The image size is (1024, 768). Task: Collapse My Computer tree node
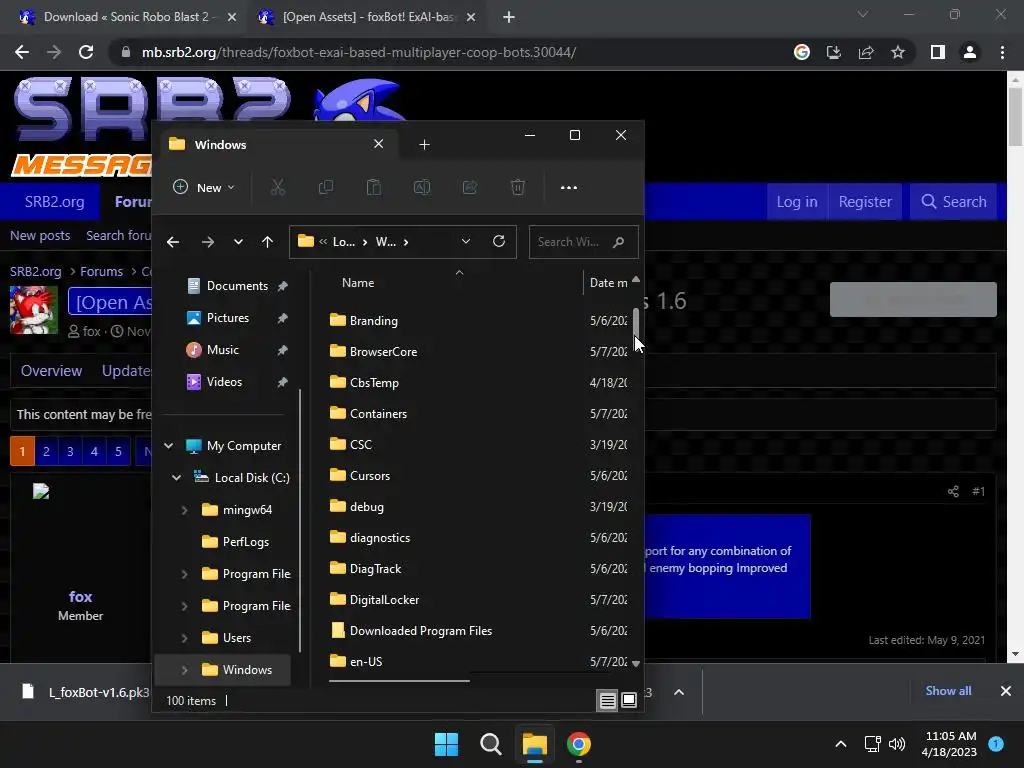point(168,445)
